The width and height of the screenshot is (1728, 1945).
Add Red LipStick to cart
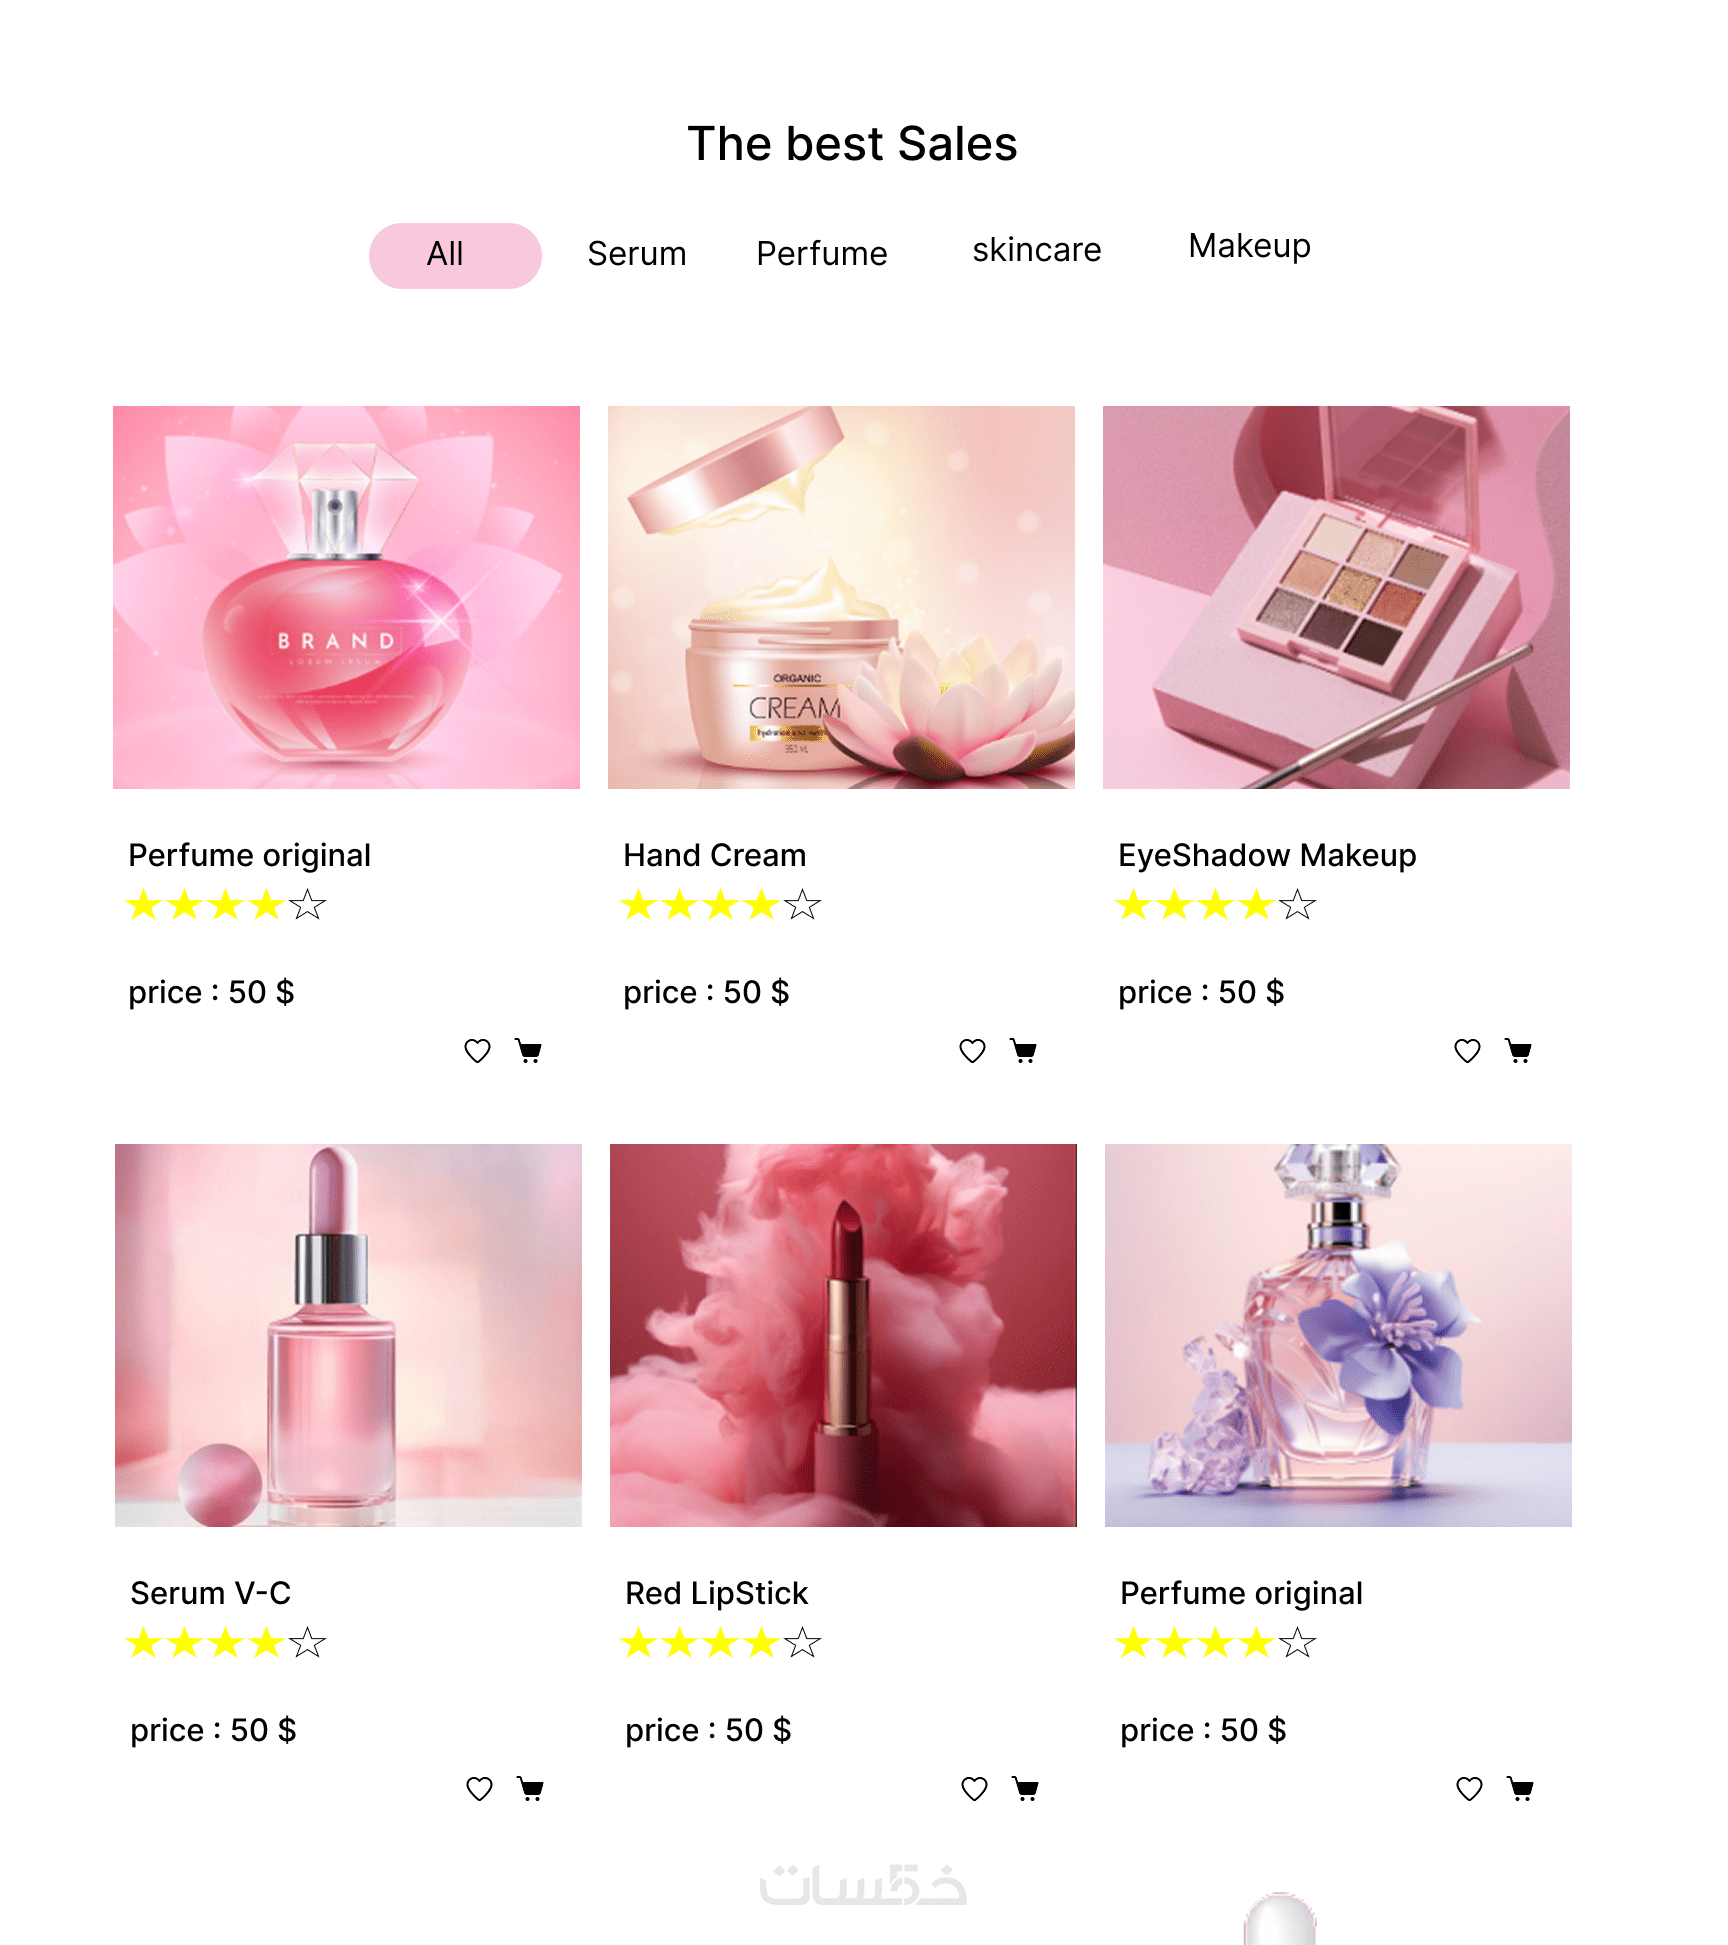(1026, 1789)
